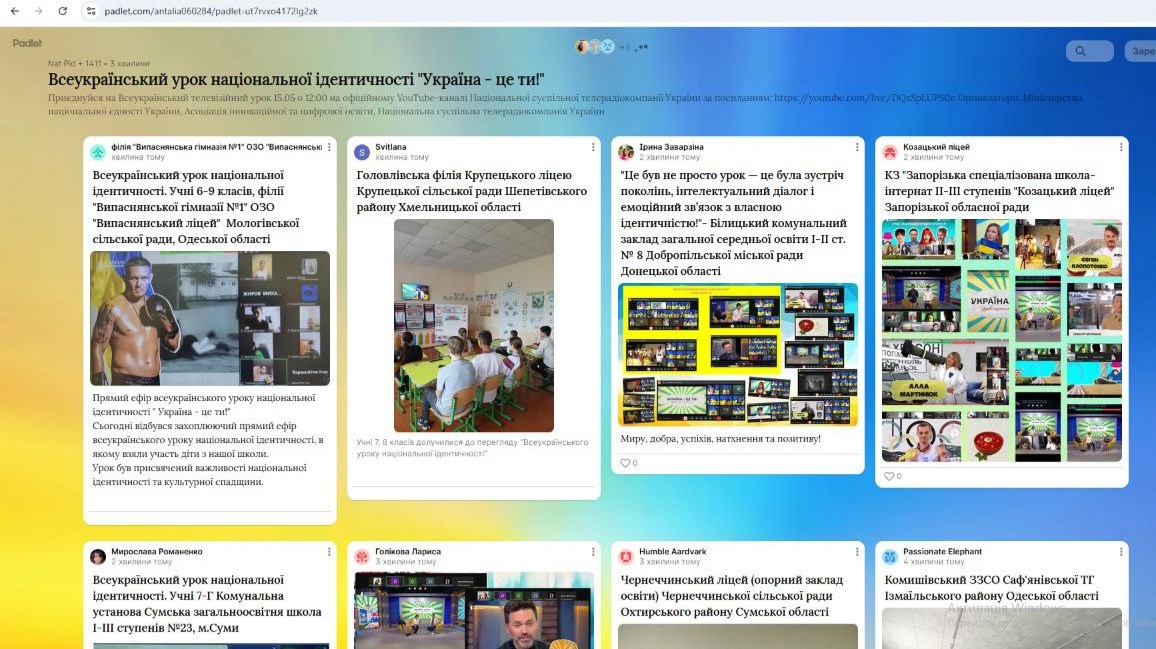
Task: Toggle heart like on Козацький ліцей post
Action: tap(889, 476)
